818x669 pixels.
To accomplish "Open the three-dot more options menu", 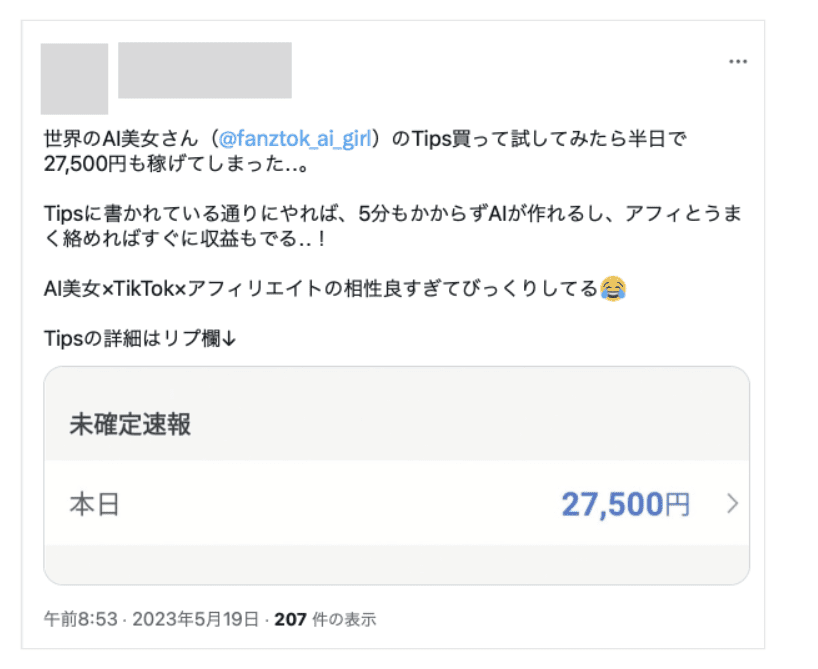I will coord(738,62).
